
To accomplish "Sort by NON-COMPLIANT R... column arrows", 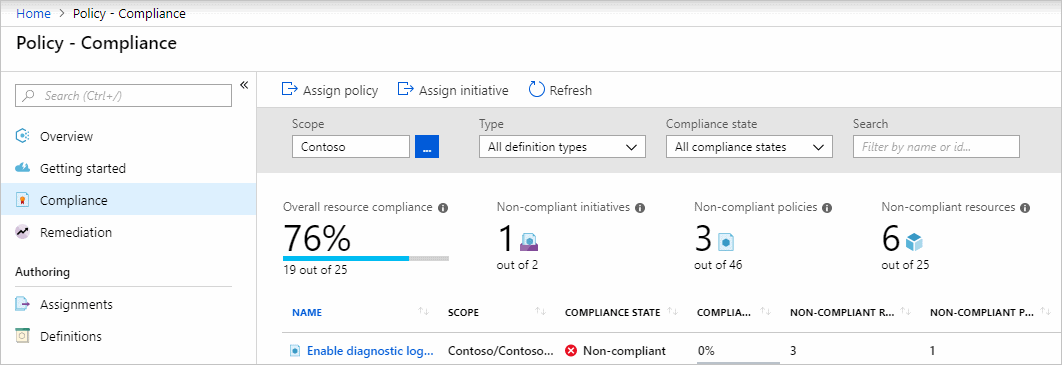I will pos(906,312).
